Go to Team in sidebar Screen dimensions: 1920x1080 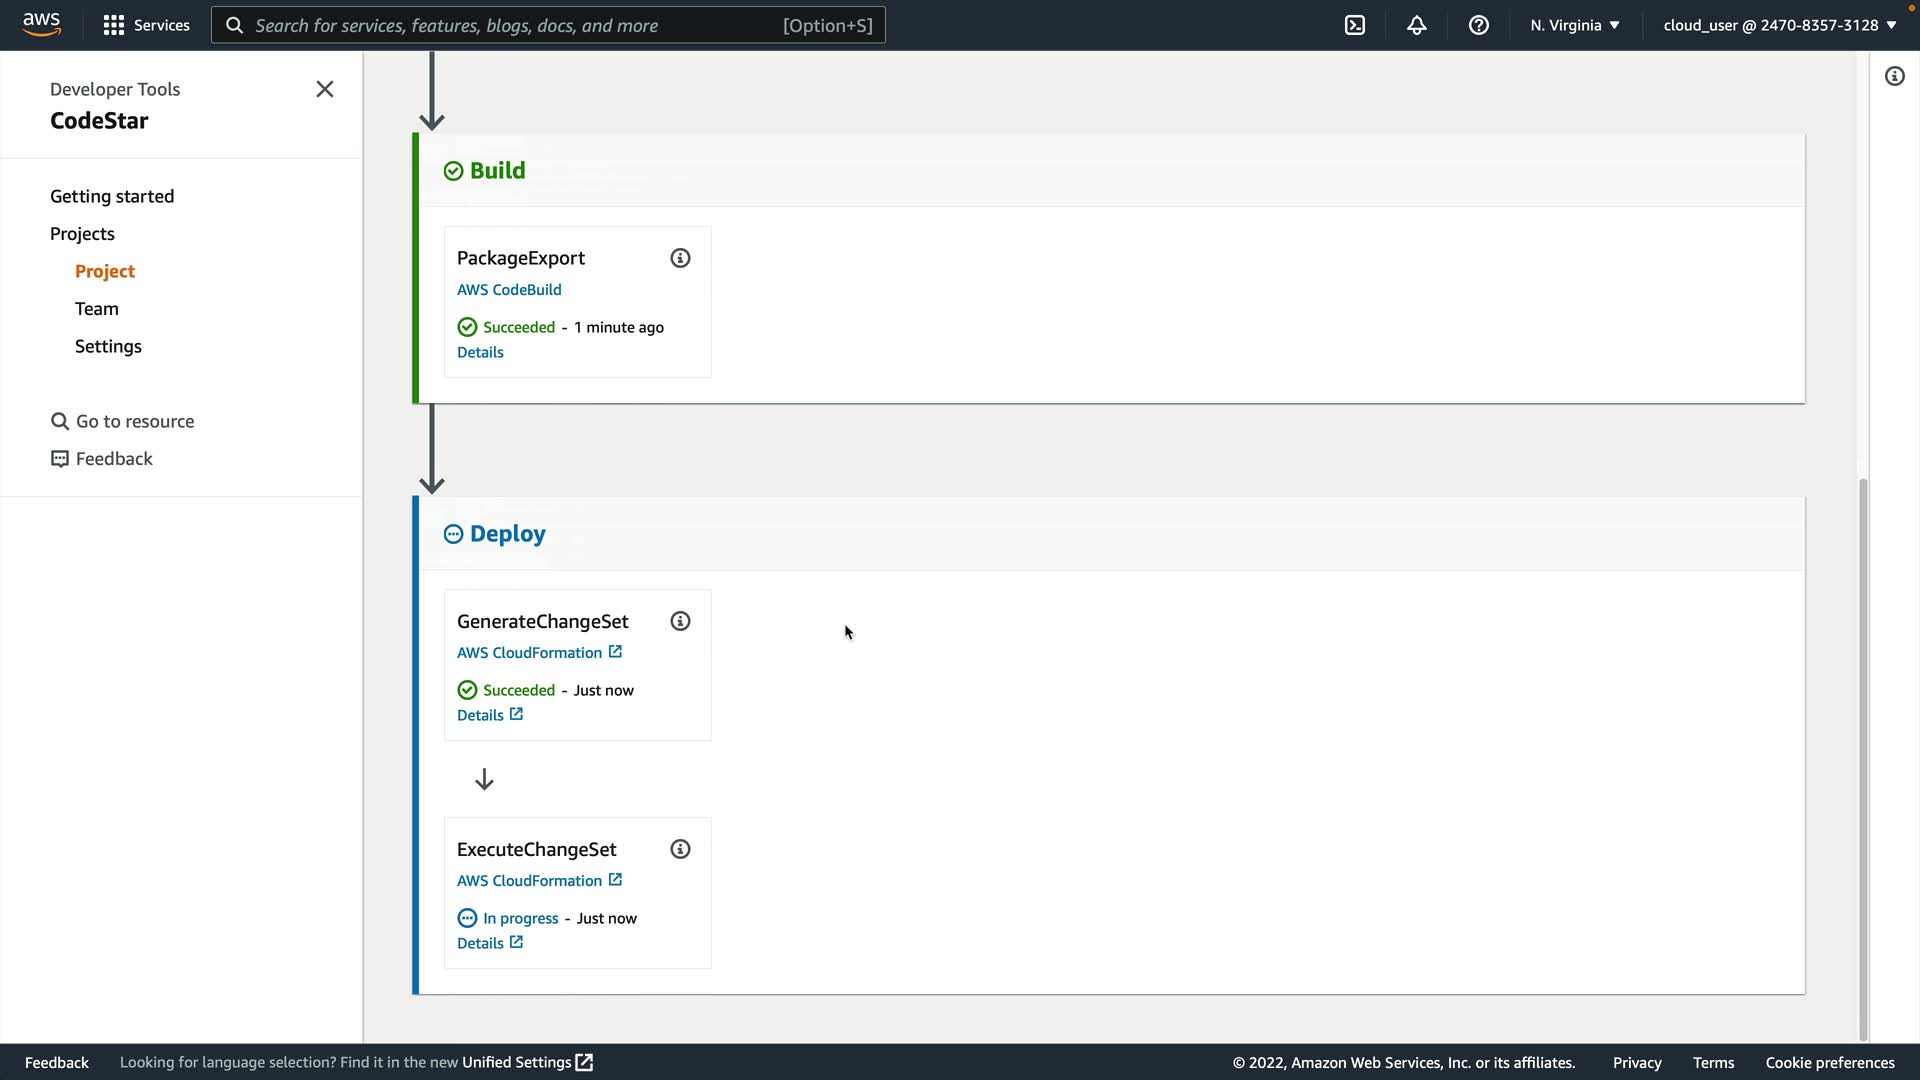(97, 309)
